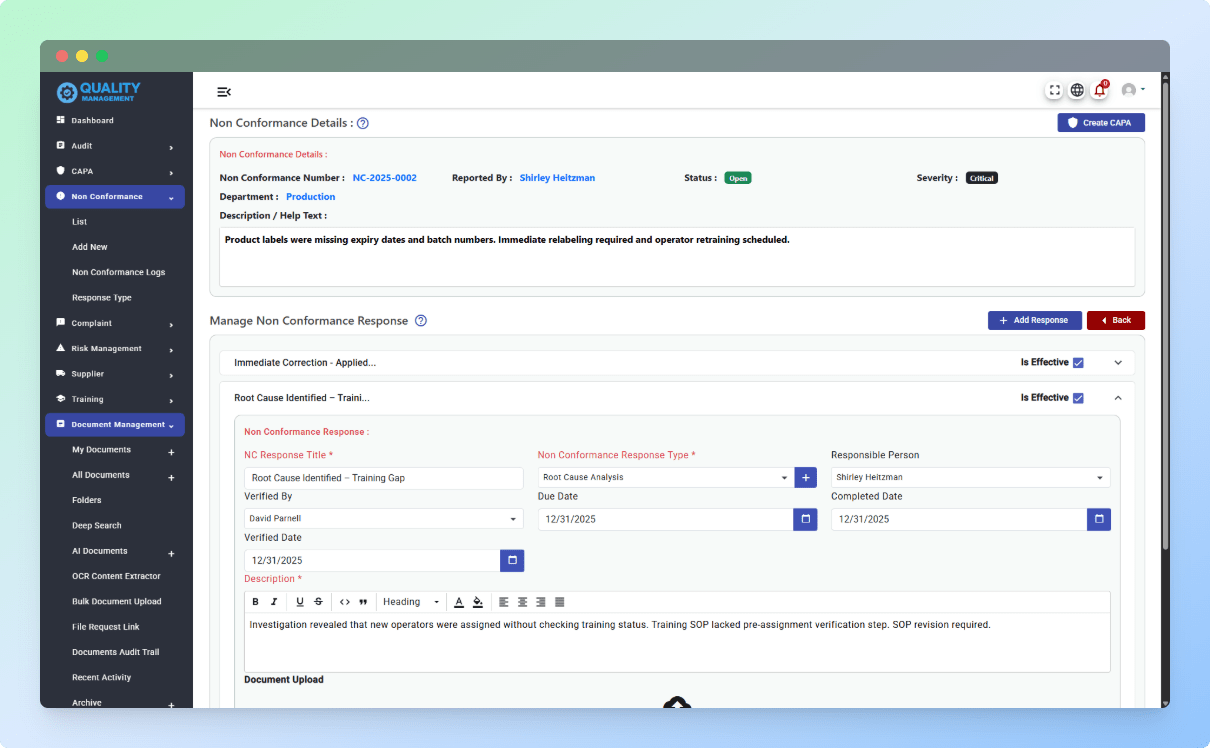Toggle Is Effective for Root Cause response

[1079, 397]
